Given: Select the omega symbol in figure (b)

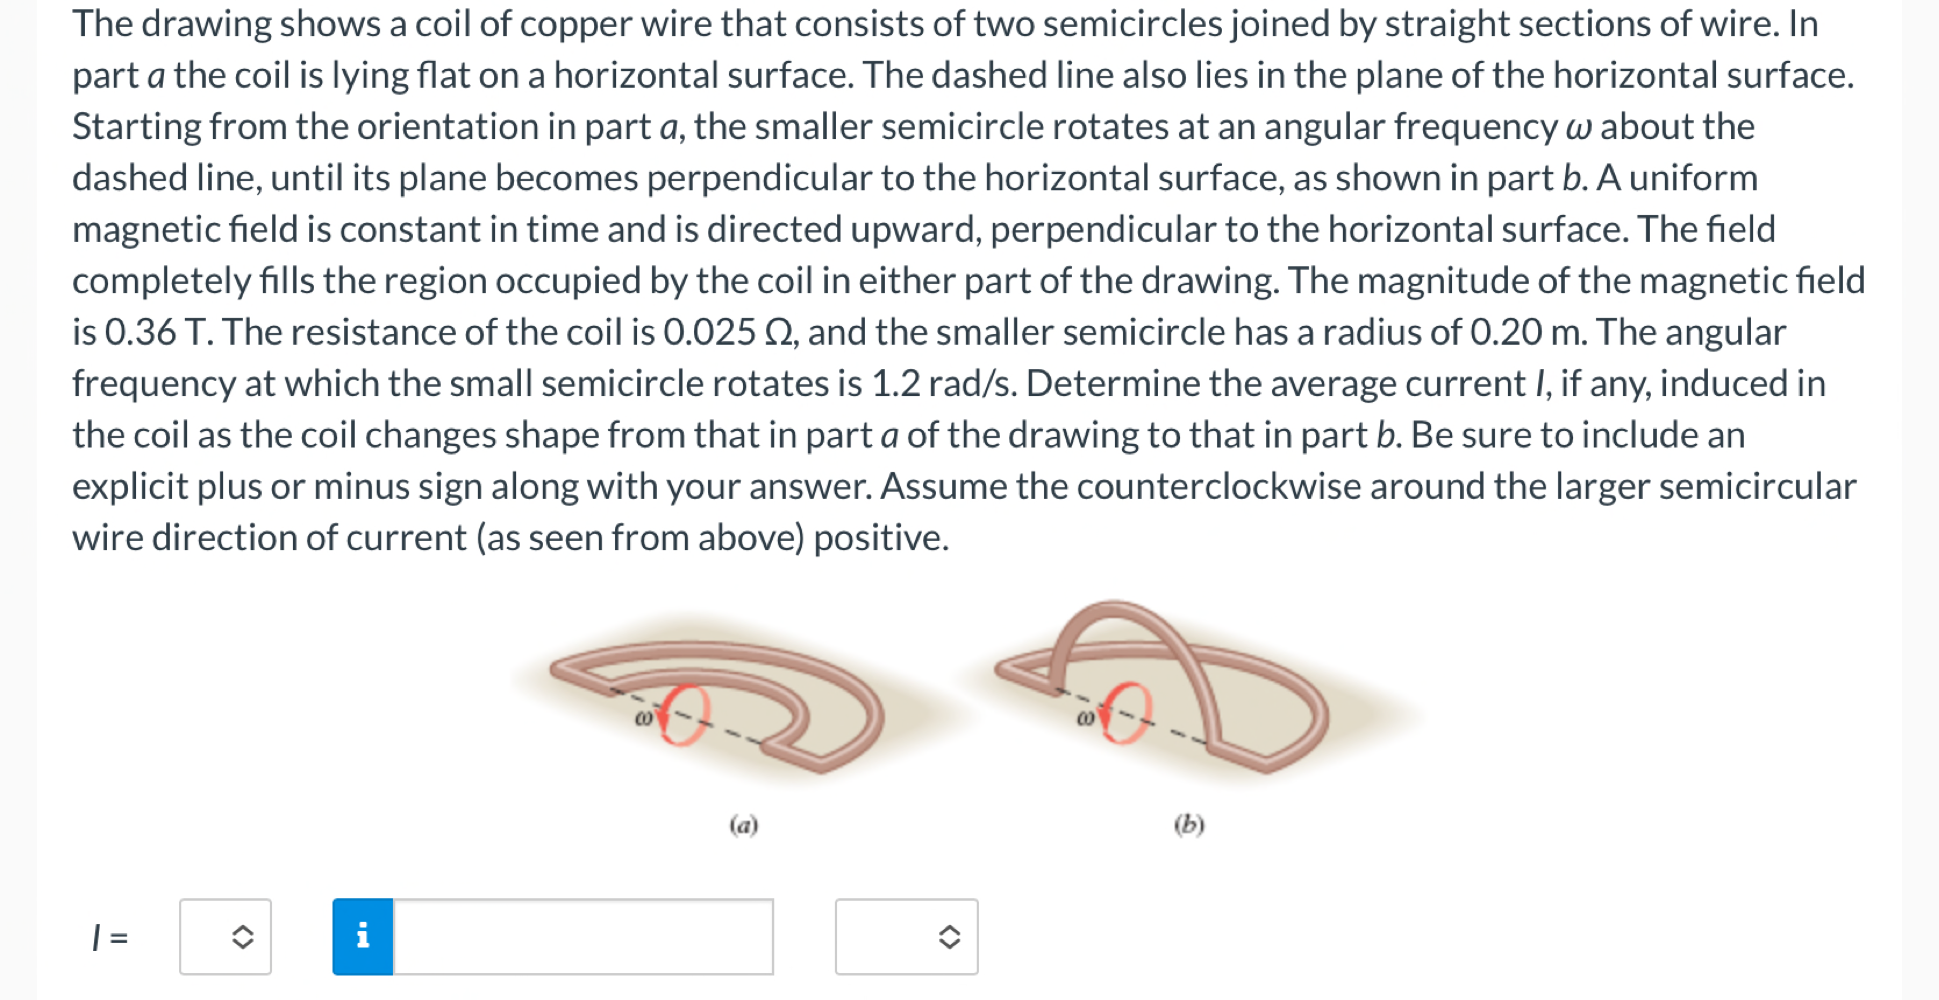Looking at the screenshot, I should pyautogui.click(x=1084, y=717).
